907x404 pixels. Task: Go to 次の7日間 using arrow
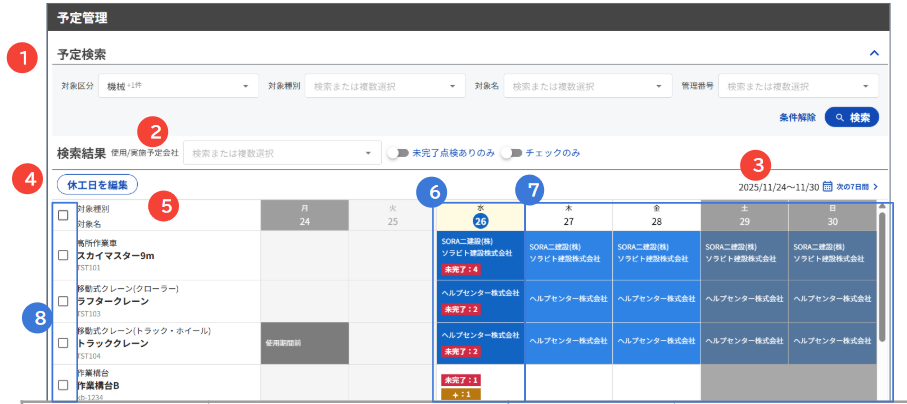tap(875, 186)
